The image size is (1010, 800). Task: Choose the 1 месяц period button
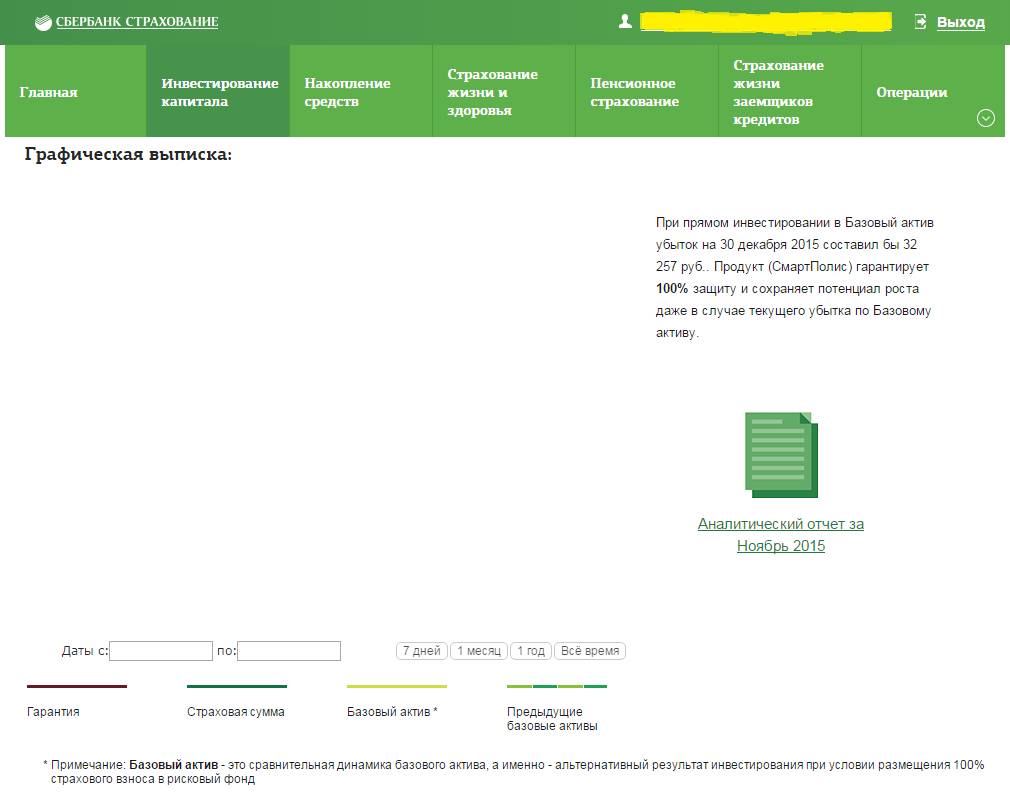coord(479,651)
